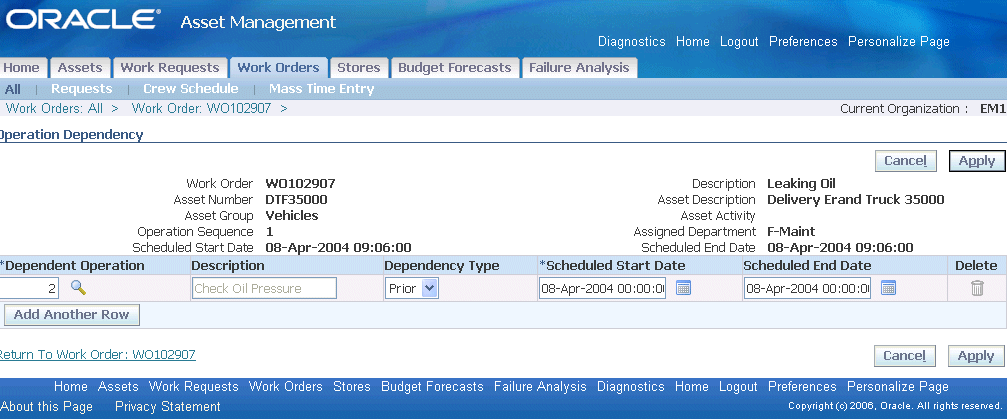Open the Failure Analysis tab

click(x=579, y=67)
